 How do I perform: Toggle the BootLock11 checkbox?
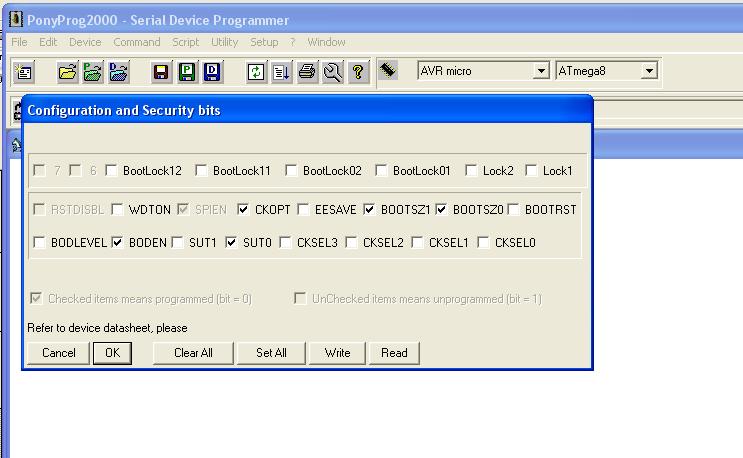pos(201,171)
